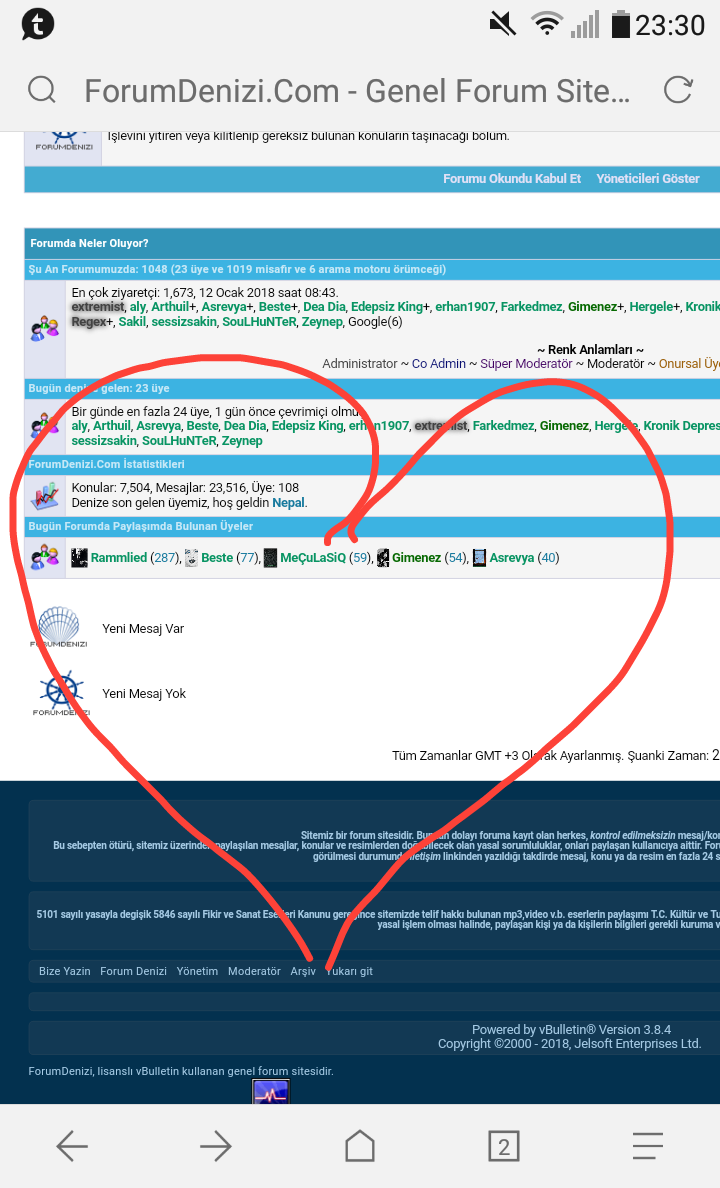Click today's posters group icon
Image resolution: width=720 pixels, height=1188 pixels.
[45, 558]
